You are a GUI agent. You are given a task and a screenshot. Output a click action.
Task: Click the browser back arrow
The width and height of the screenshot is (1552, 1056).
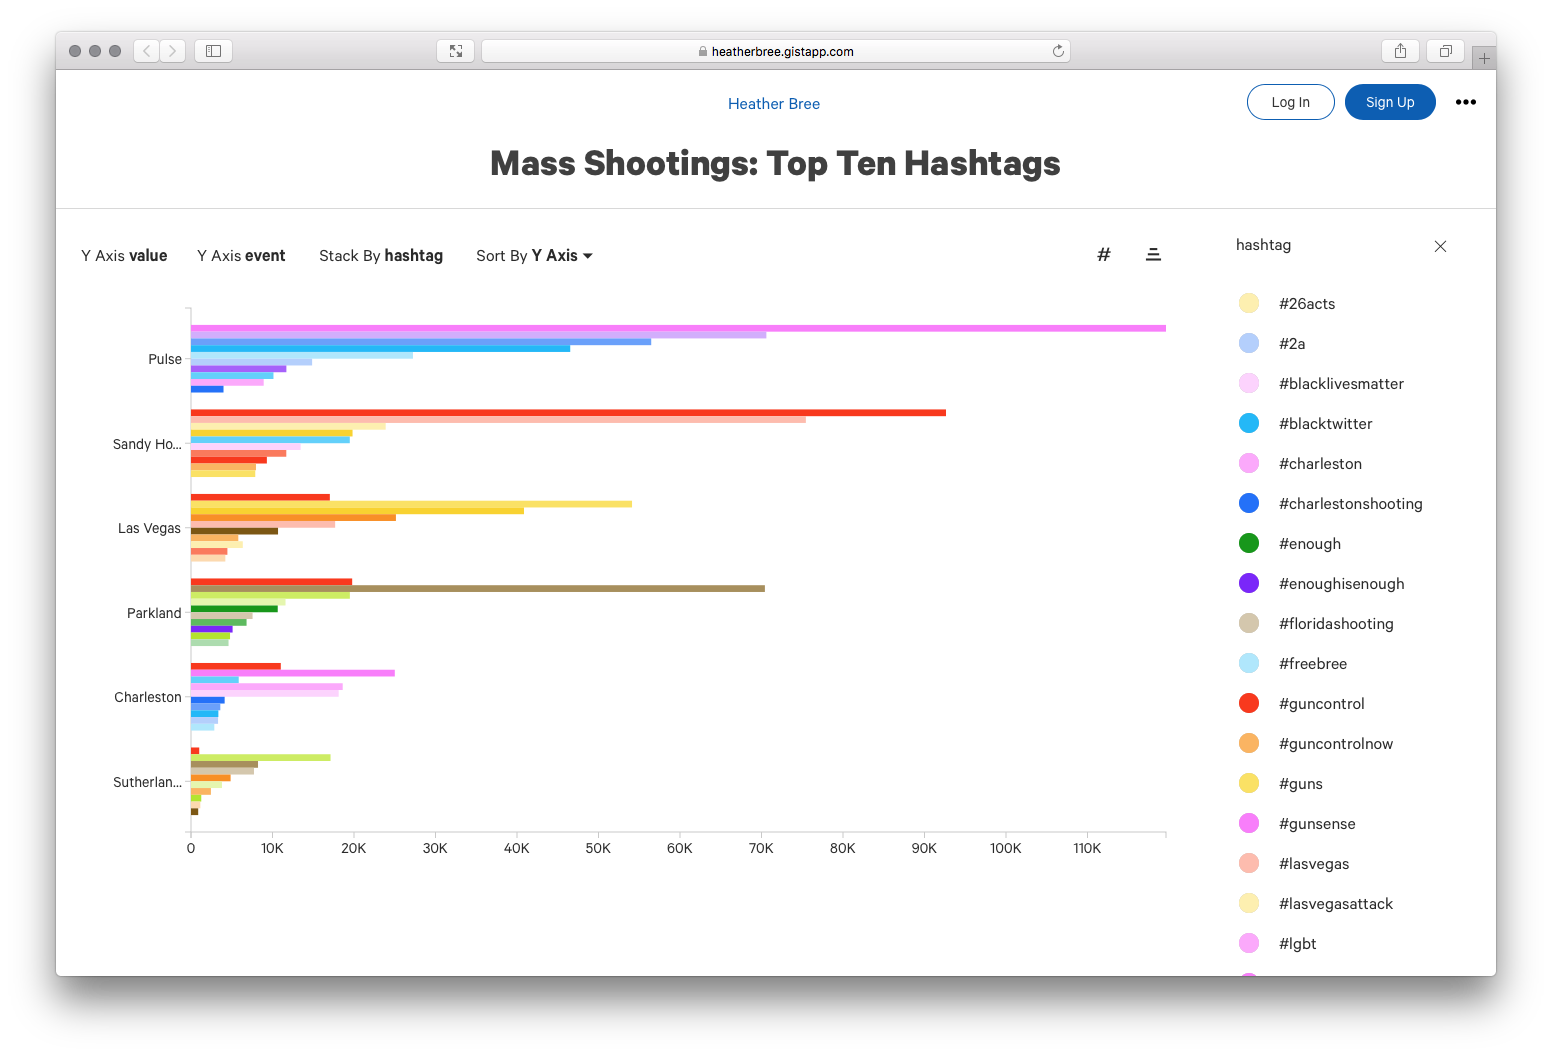tap(146, 51)
